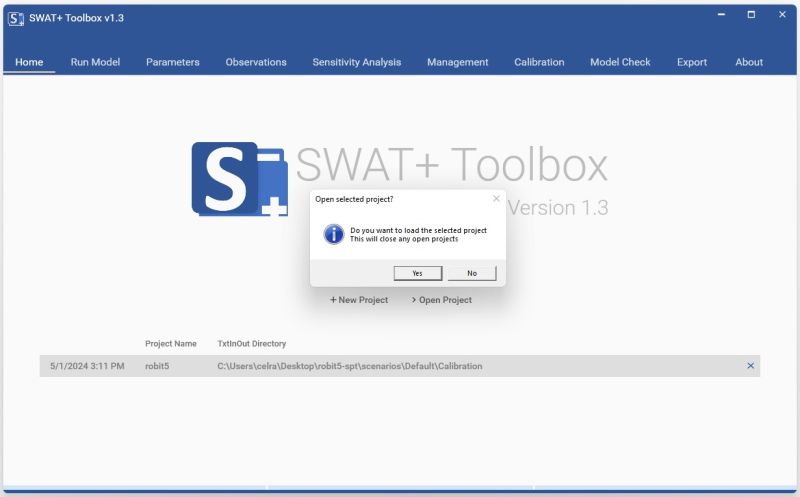Start a New Project
The height and width of the screenshot is (497, 800).
[359, 300]
